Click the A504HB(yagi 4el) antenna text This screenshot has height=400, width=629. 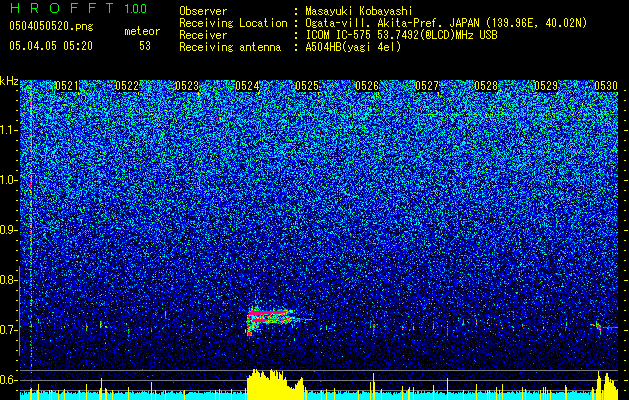[x=353, y=47]
